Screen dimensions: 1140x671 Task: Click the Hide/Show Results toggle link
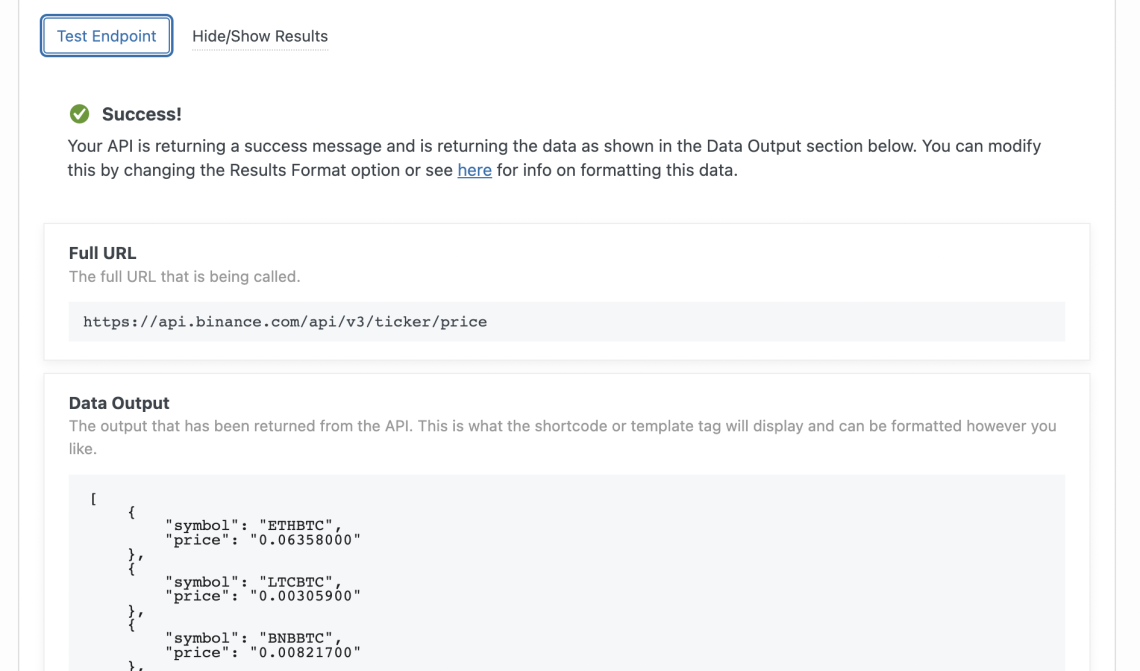pos(260,36)
